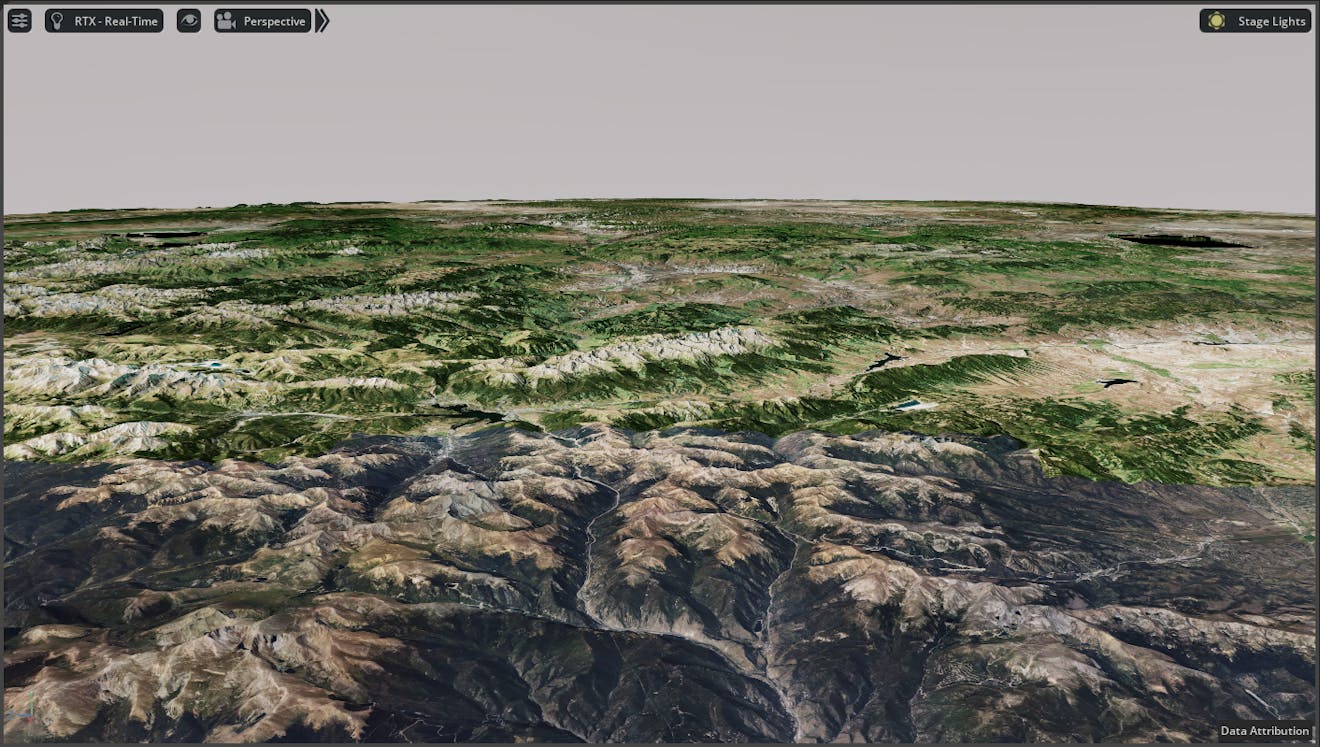Click the RTX lightbulb icon to change renderer
This screenshot has width=1320, height=747.
58,20
